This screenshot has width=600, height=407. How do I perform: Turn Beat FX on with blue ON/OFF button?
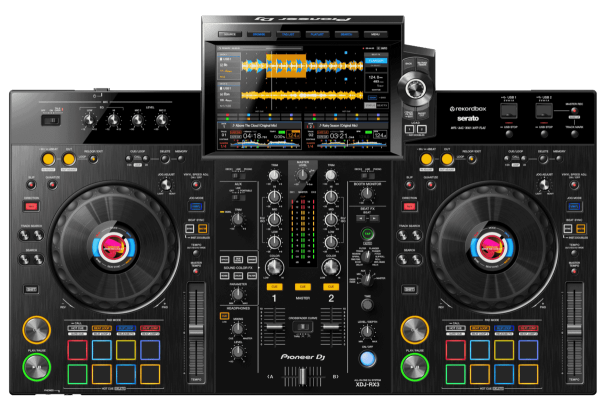(367, 358)
